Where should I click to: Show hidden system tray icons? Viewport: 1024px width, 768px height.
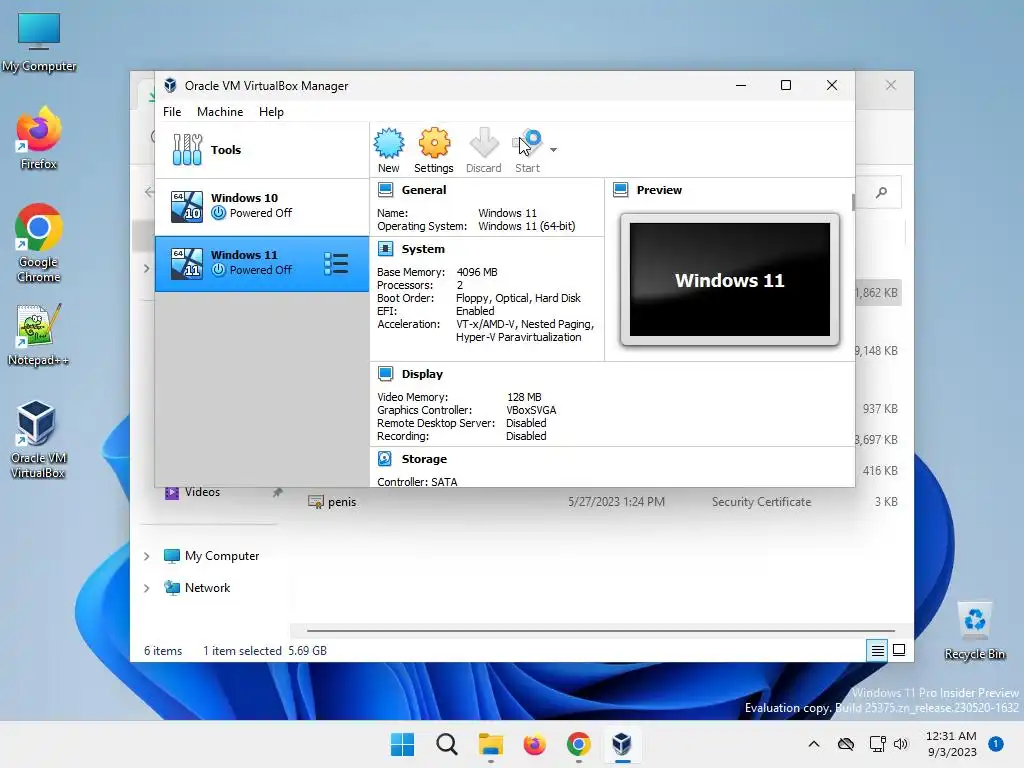(x=814, y=744)
